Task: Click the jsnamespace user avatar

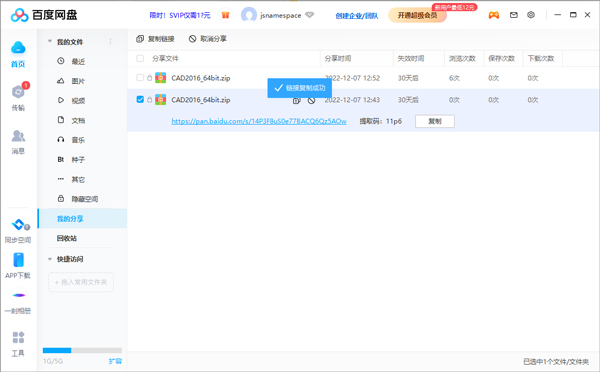Action: pos(249,15)
